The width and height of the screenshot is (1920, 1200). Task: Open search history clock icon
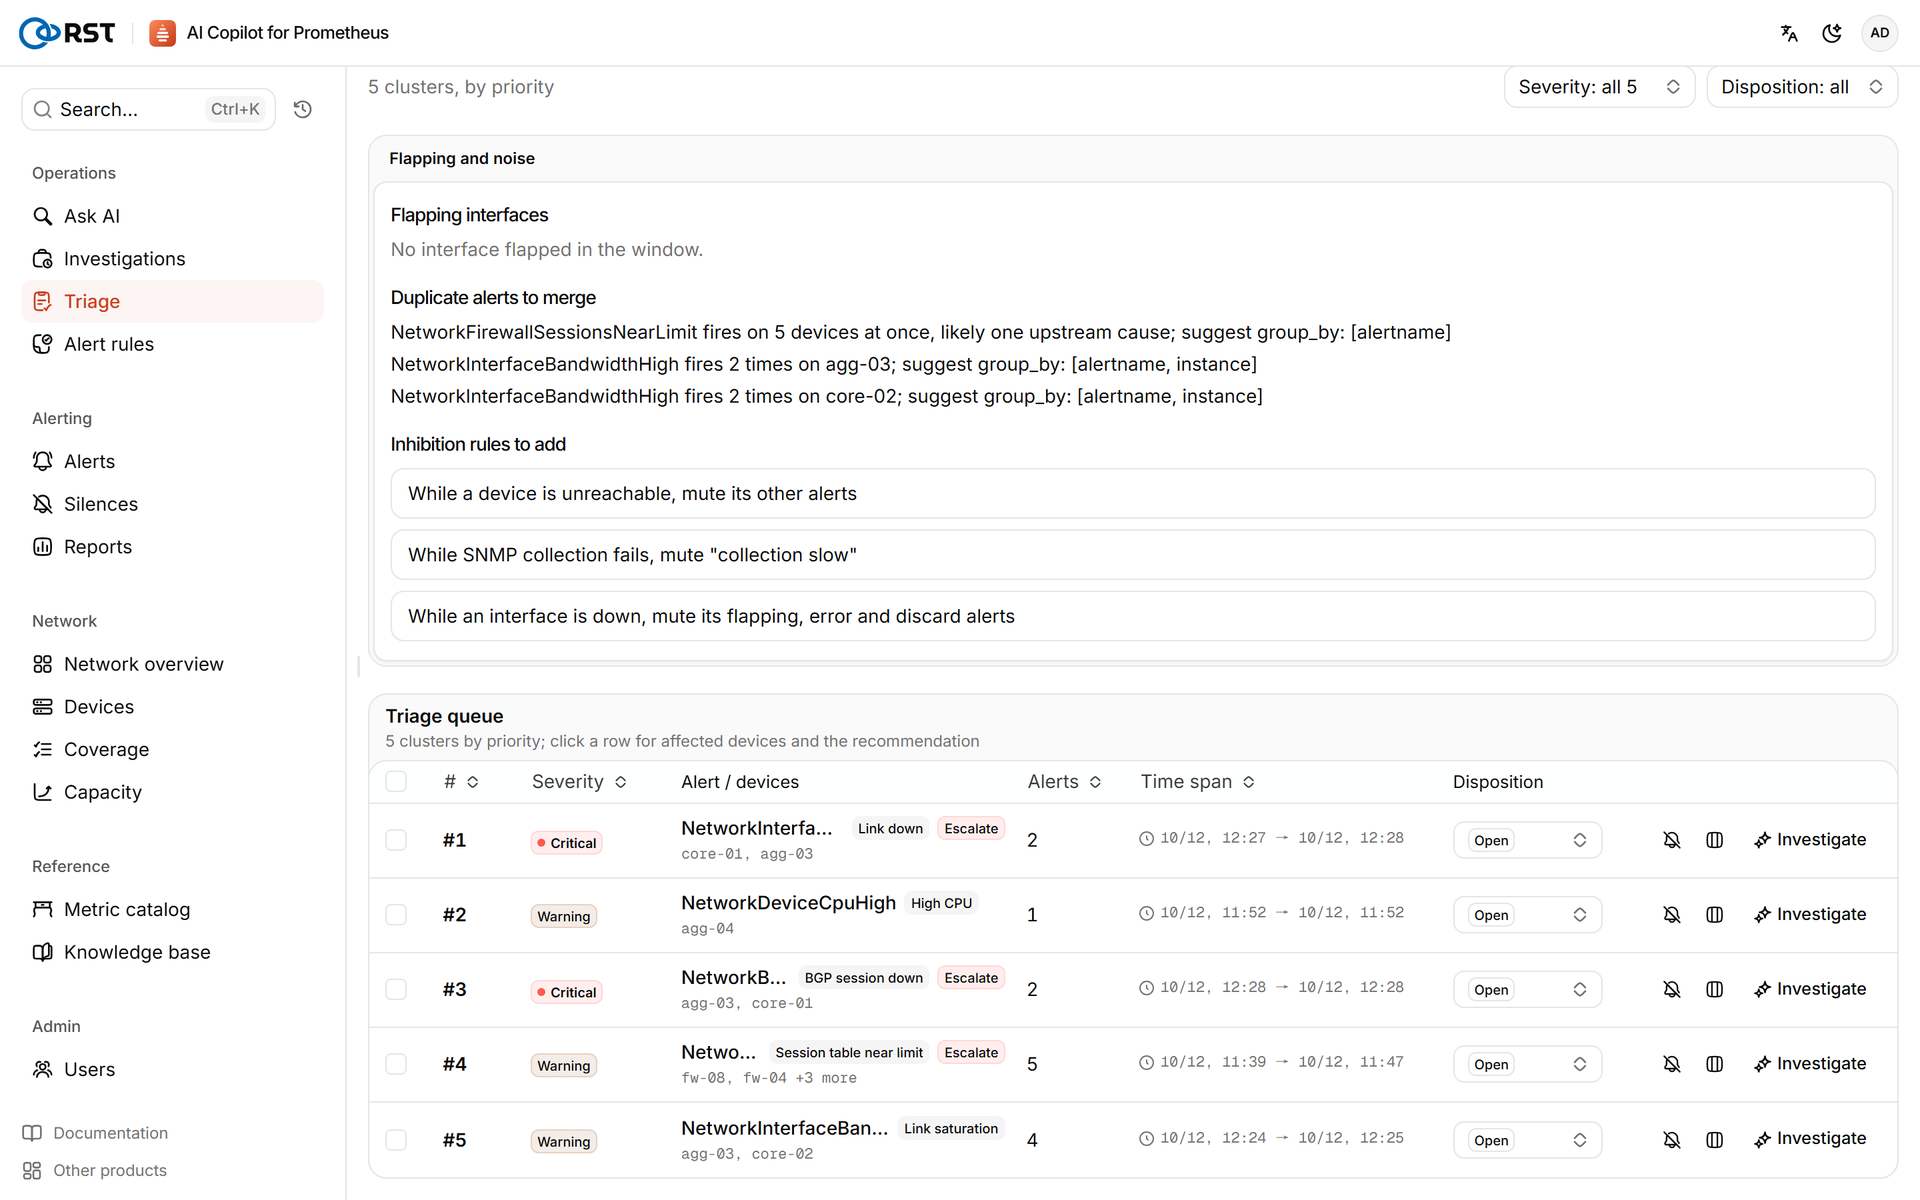[303, 109]
